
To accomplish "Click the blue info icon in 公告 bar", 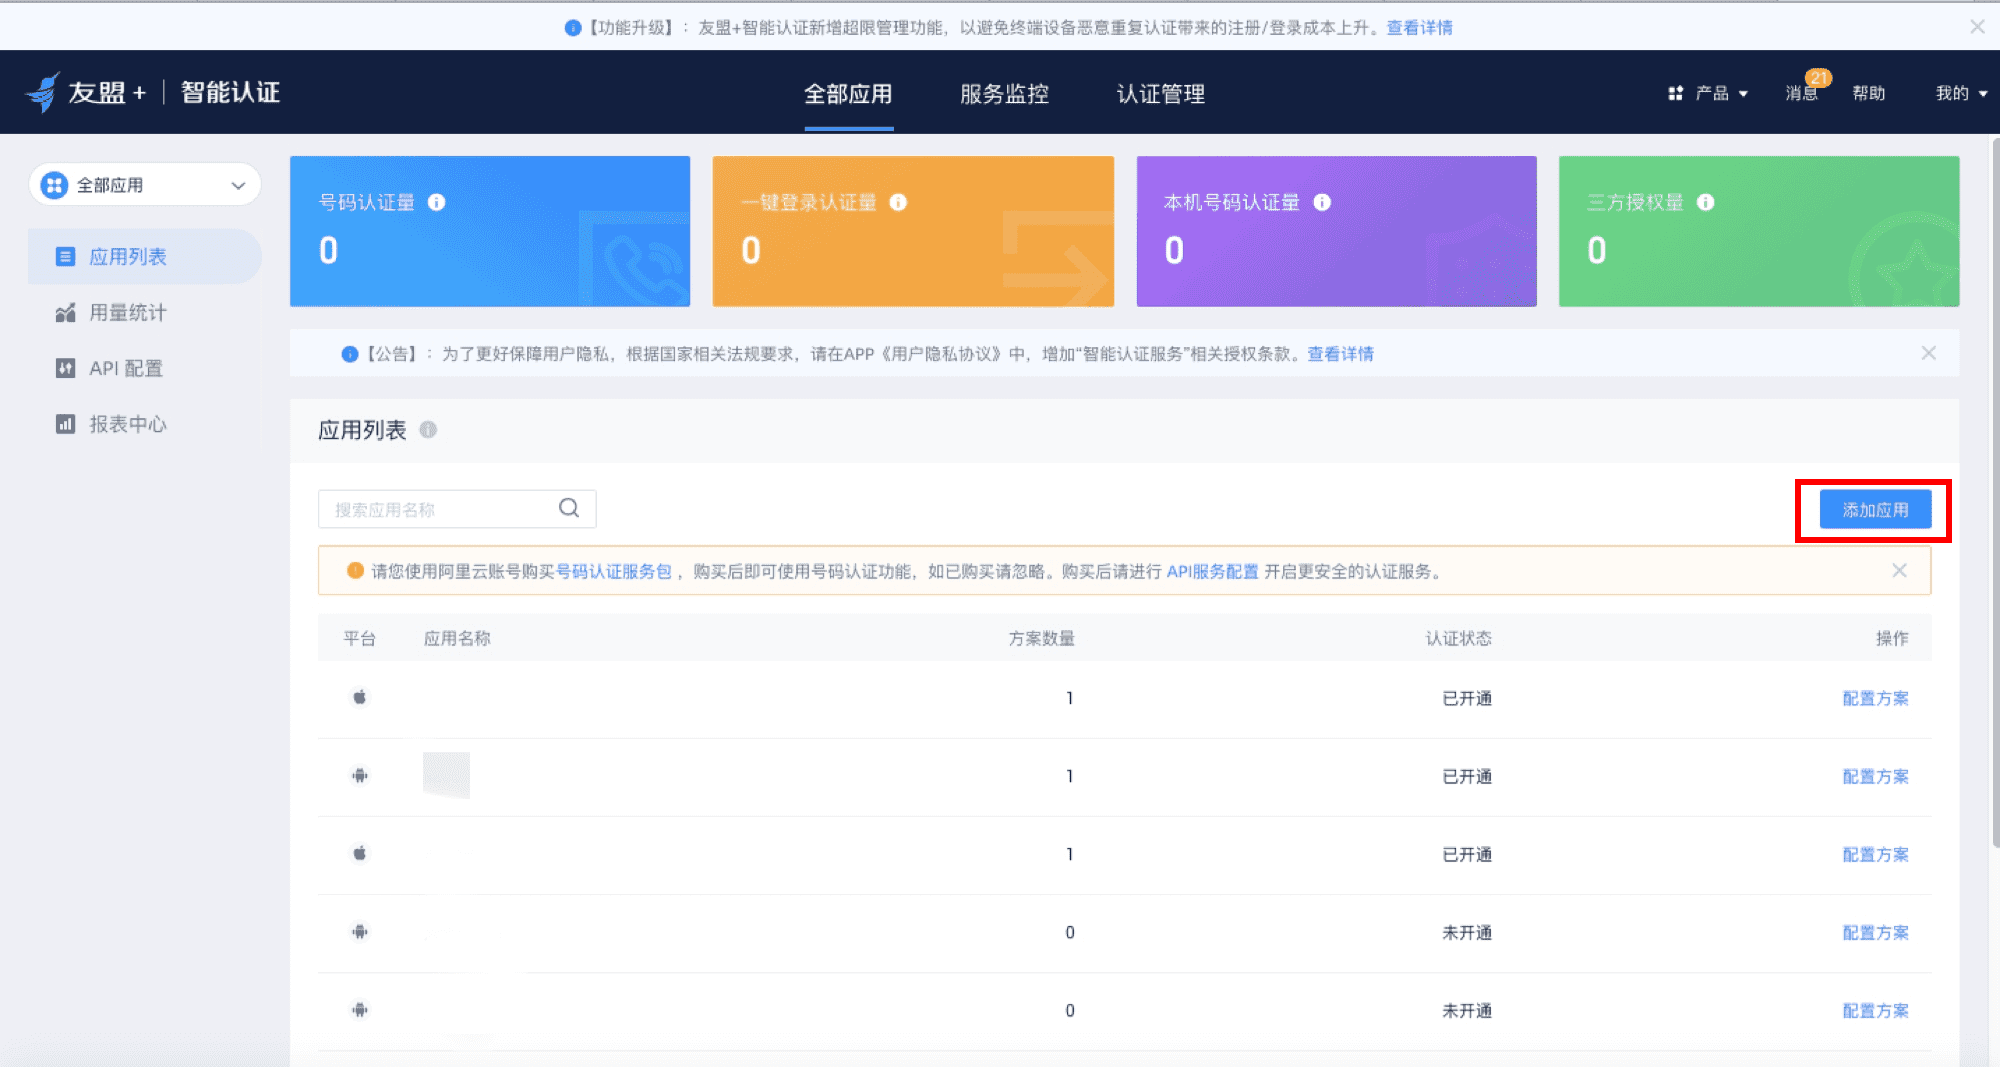I will point(350,354).
